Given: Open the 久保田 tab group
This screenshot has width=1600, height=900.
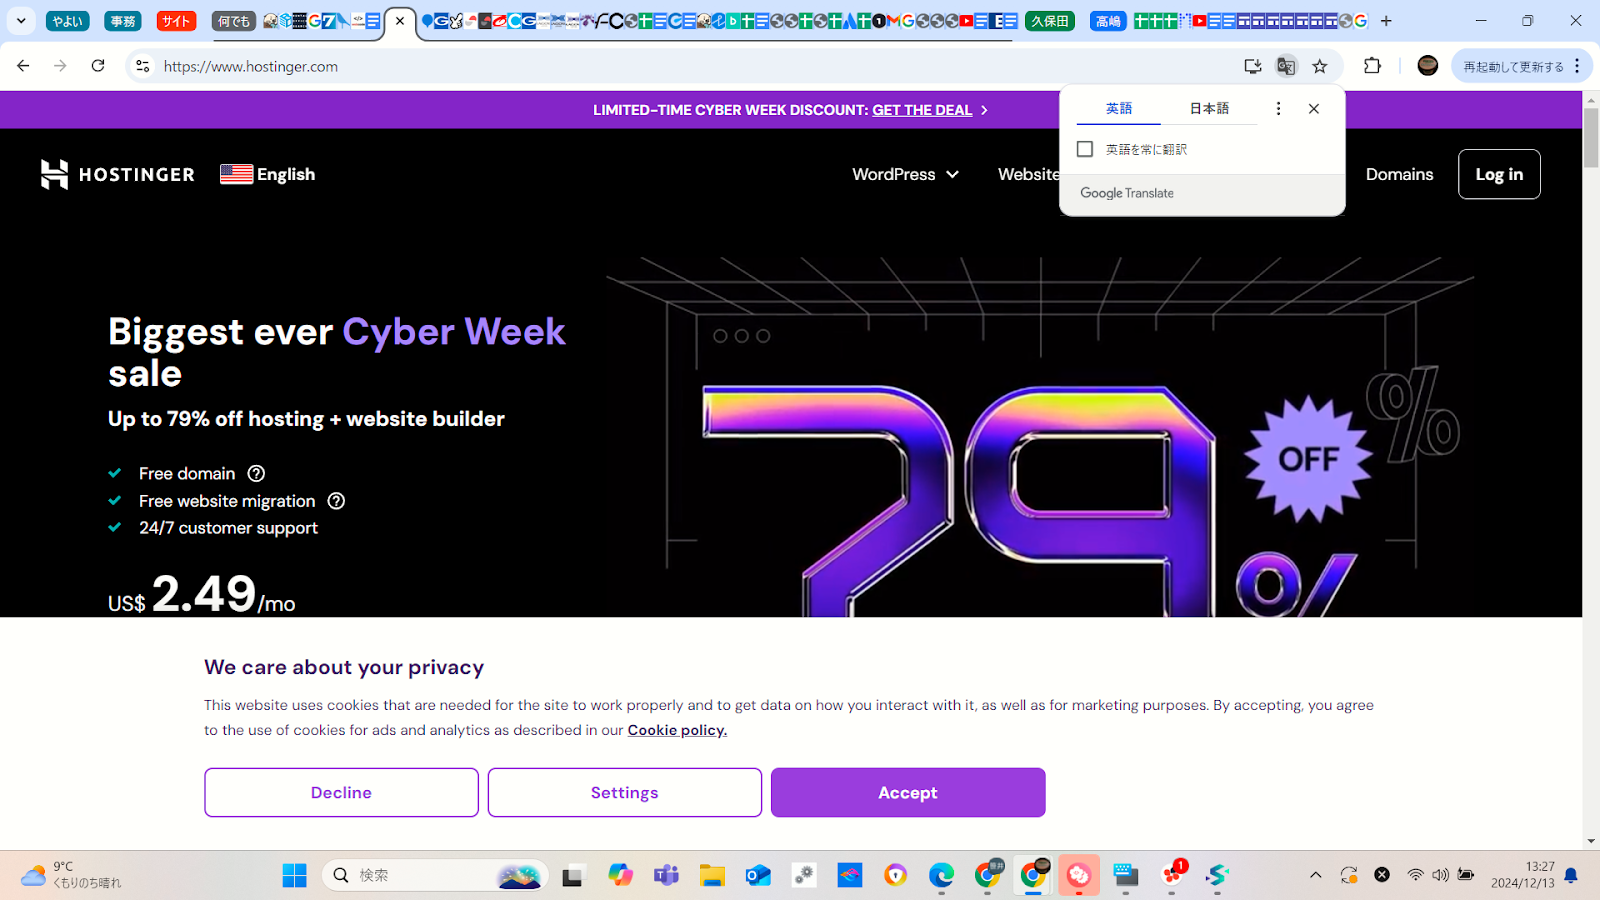Looking at the screenshot, I should click(1050, 21).
